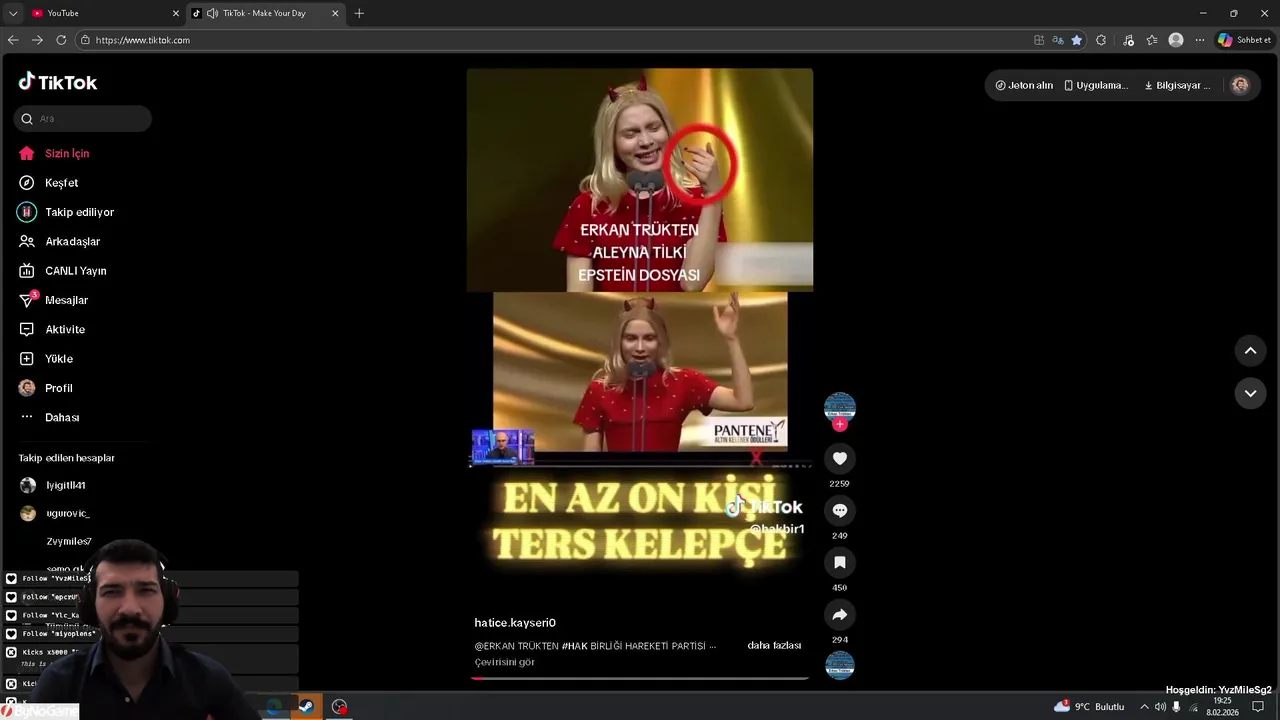Open a new browser tab

coord(359,13)
